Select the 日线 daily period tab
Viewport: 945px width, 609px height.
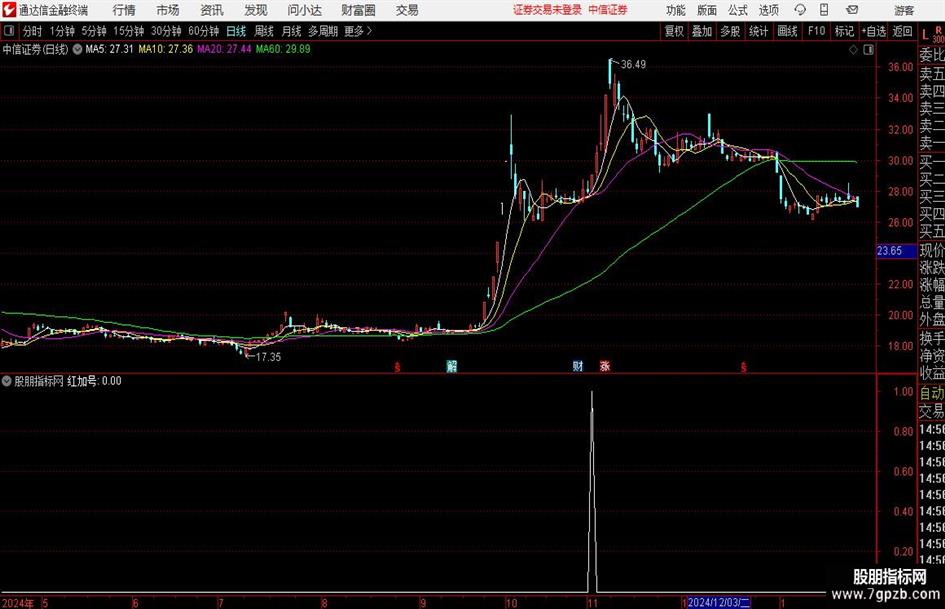tap(236, 31)
